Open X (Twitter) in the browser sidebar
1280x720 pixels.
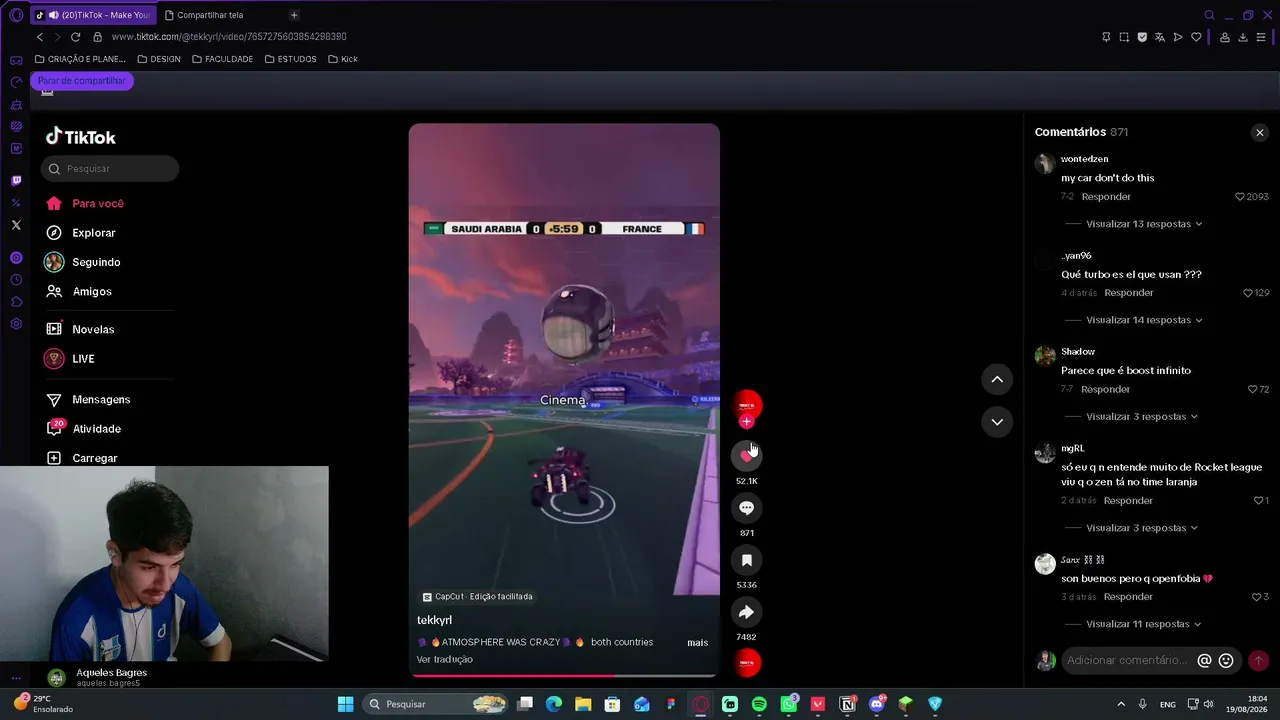point(16,225)
